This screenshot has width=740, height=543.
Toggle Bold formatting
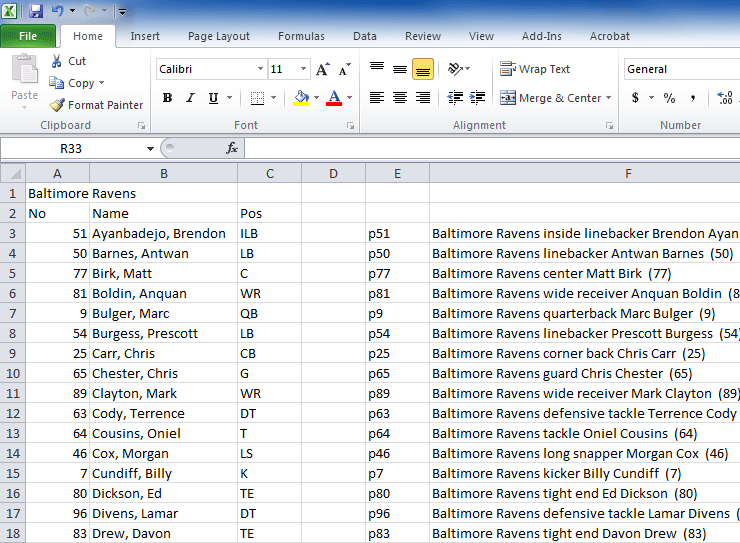[x=168, y=98]
